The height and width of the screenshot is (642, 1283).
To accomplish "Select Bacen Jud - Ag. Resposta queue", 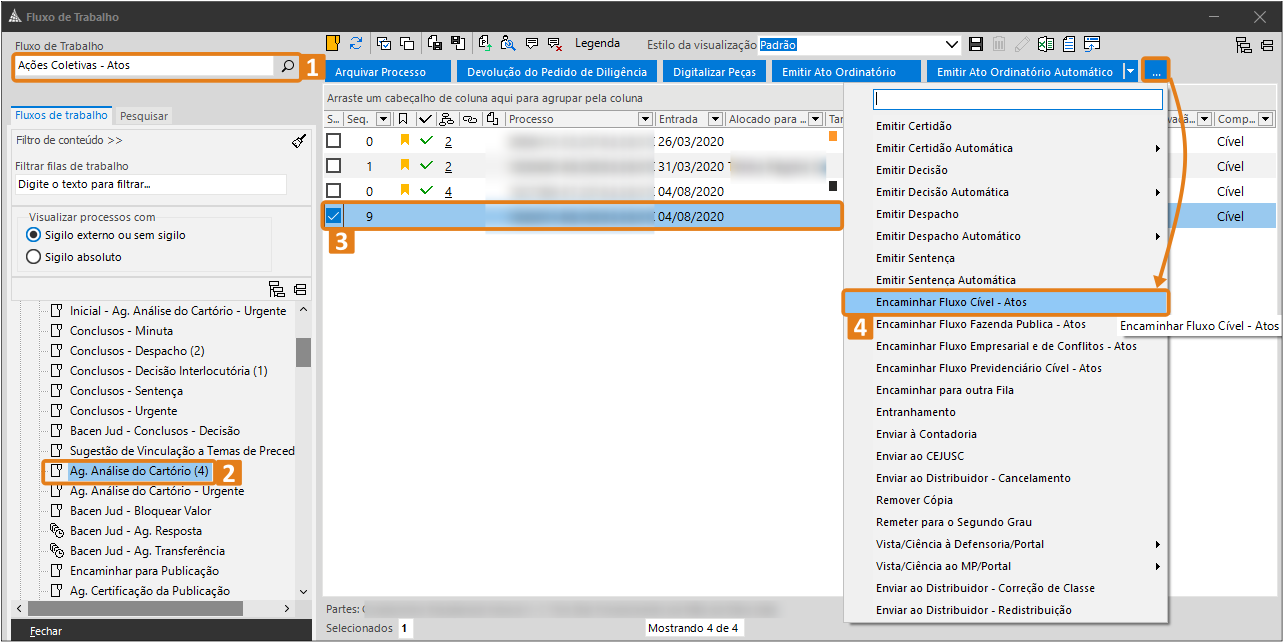I will (135, 531).
